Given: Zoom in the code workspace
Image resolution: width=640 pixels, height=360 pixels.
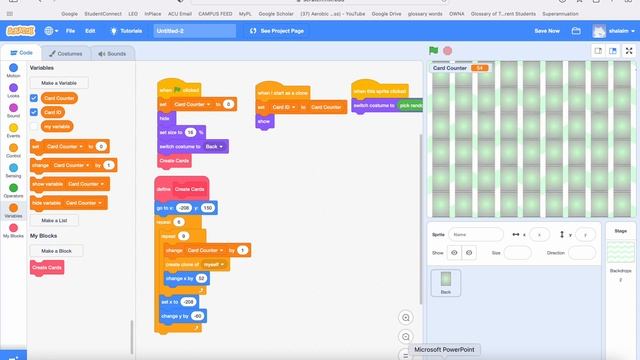Looking at the screenshot, I should pos(406,318).
